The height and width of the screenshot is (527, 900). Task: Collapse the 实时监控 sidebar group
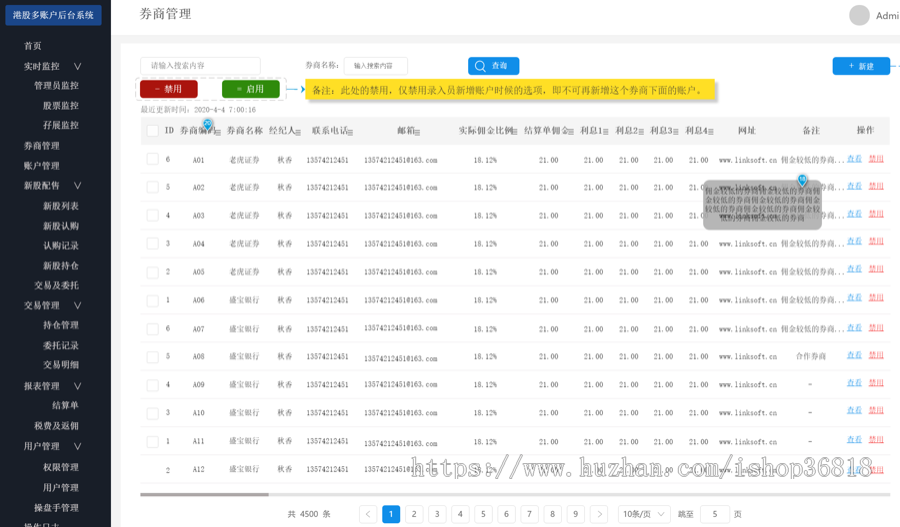[x=77, y=67]
